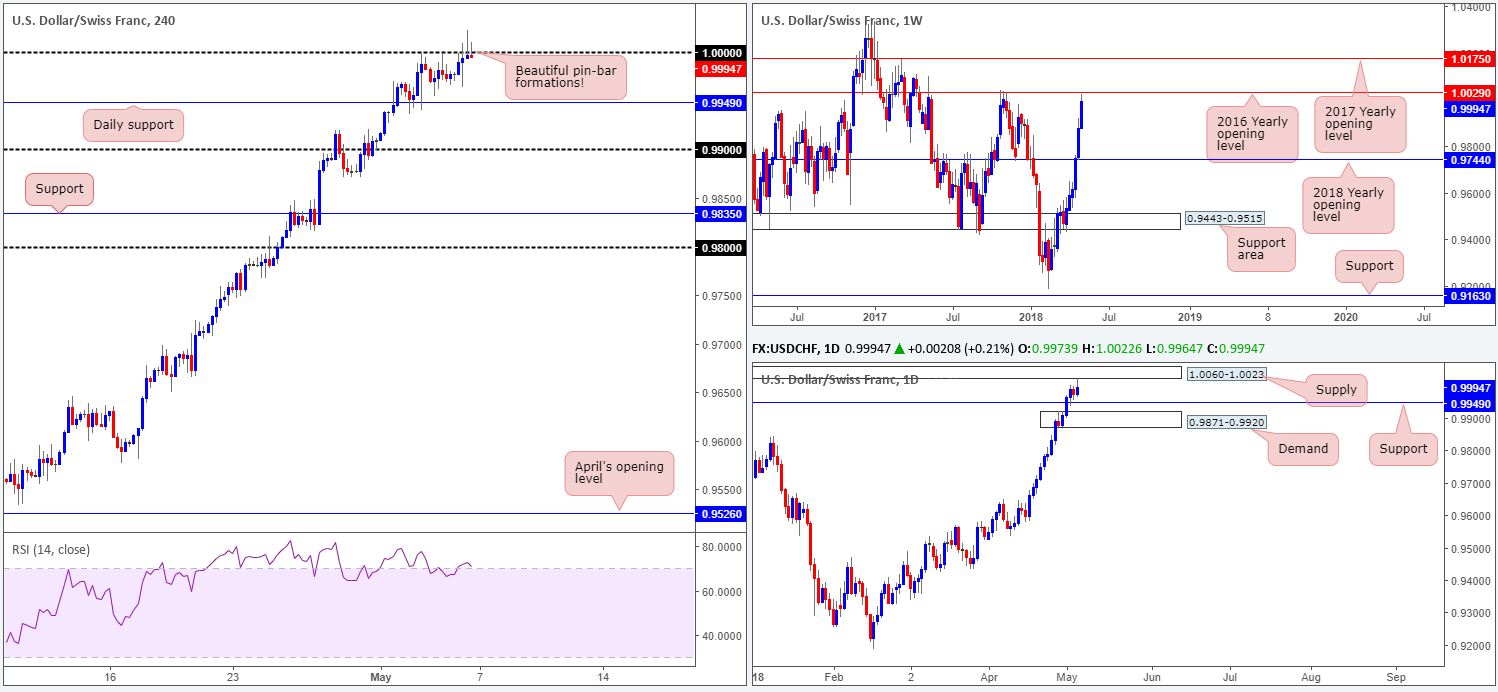The height and width of the screenshot is (692, 1498).
Task: Select the 80.0000 RSI axis value
Action: pos(721,548)
